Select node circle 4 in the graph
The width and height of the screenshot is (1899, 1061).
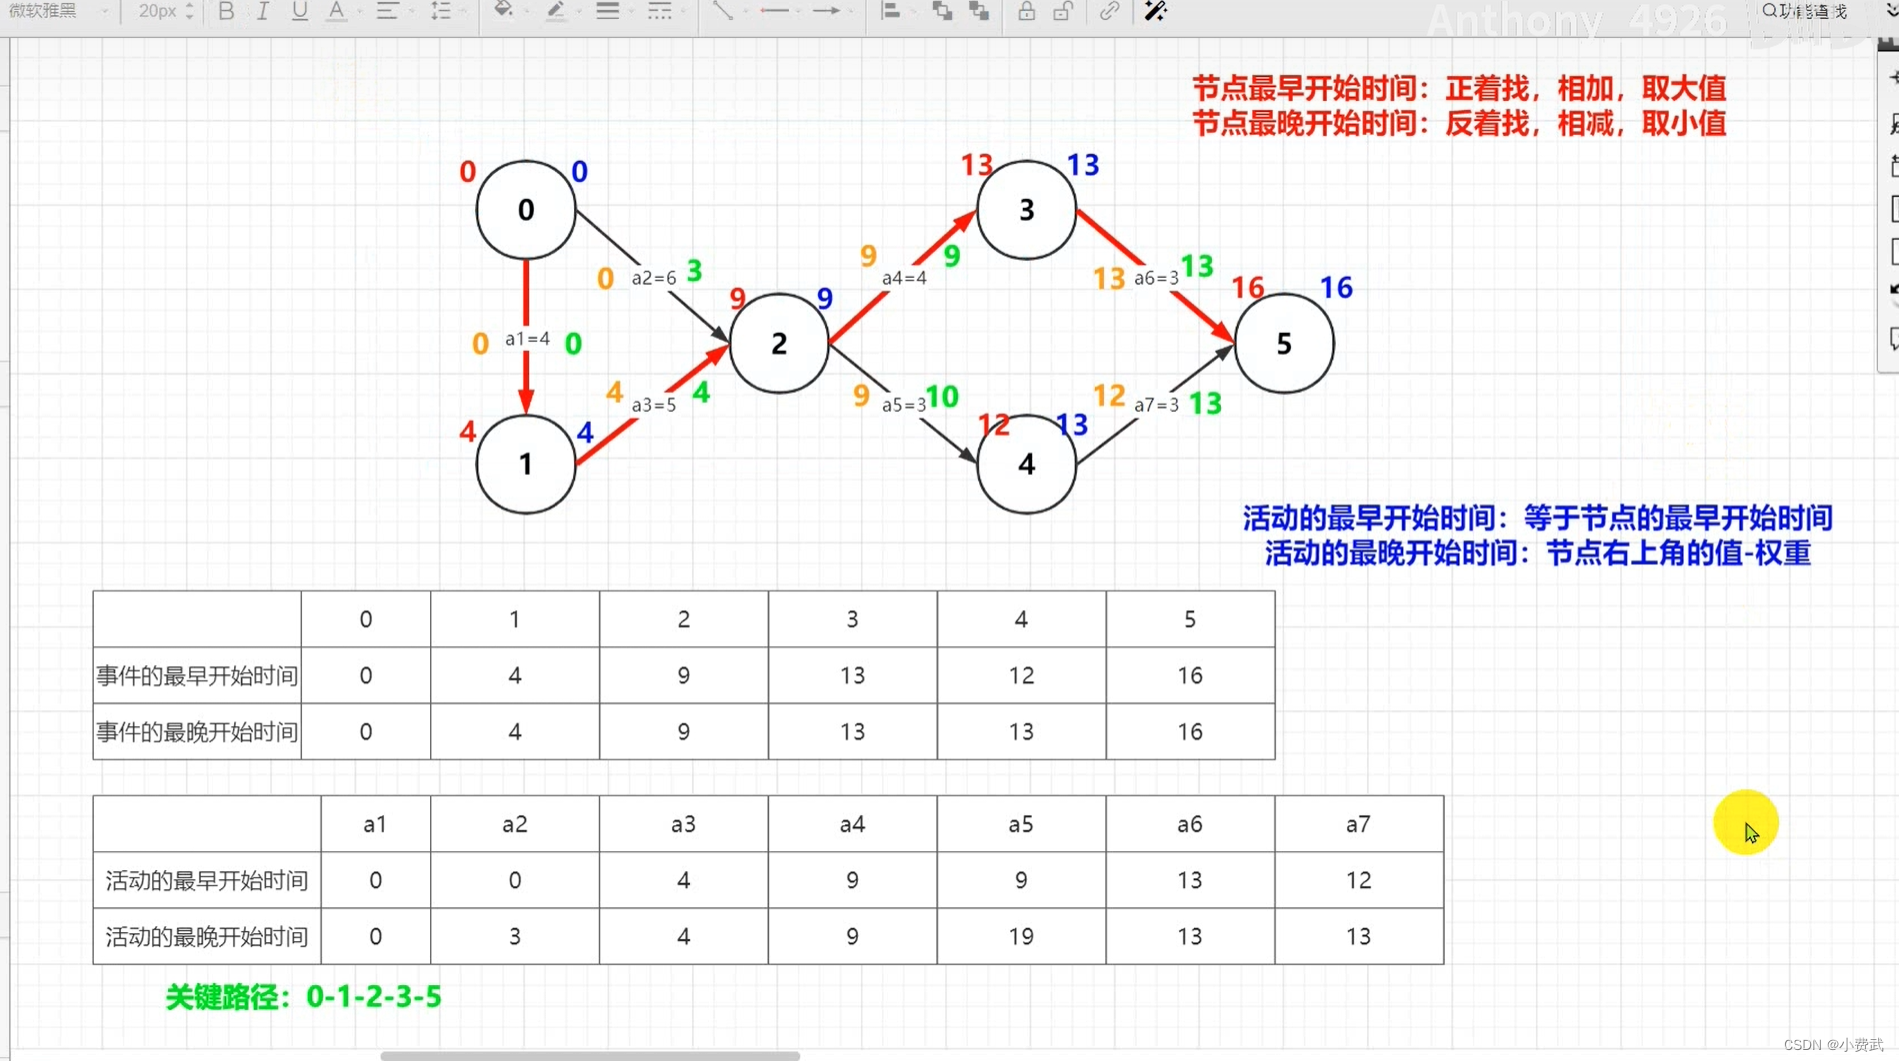(x=1026, y=464)
